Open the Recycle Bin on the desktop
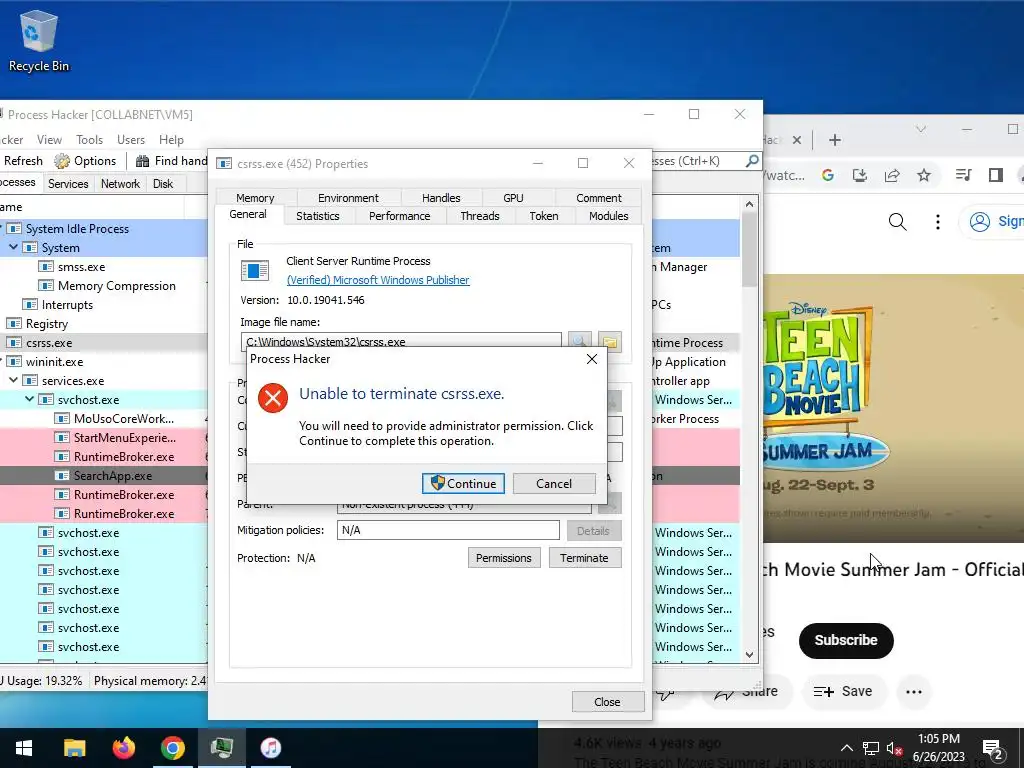Screen dimensions: 1024x768 point(39,41)
